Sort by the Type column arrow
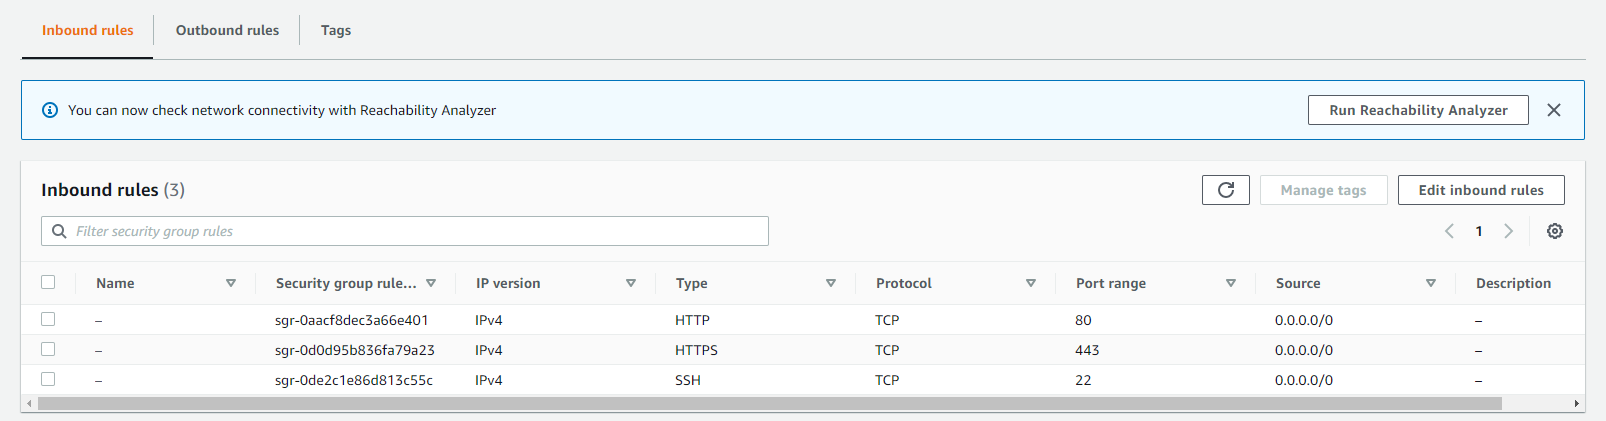1606x421 pixels. (831, 283)
